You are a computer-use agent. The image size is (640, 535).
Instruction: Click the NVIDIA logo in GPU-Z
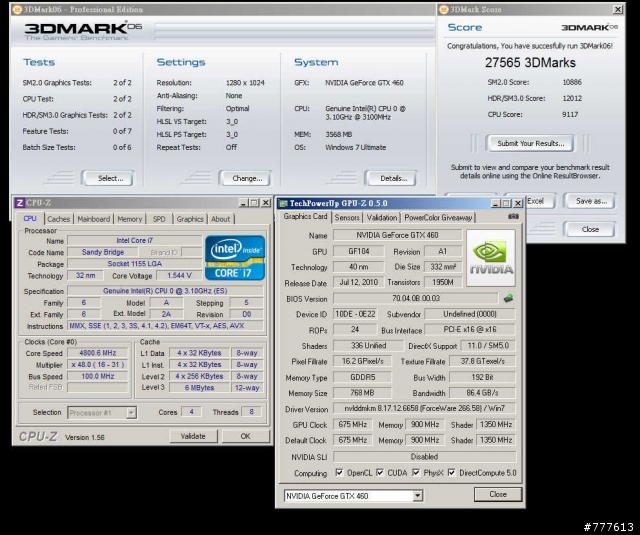pyautogui.click(x=491, y=258)
